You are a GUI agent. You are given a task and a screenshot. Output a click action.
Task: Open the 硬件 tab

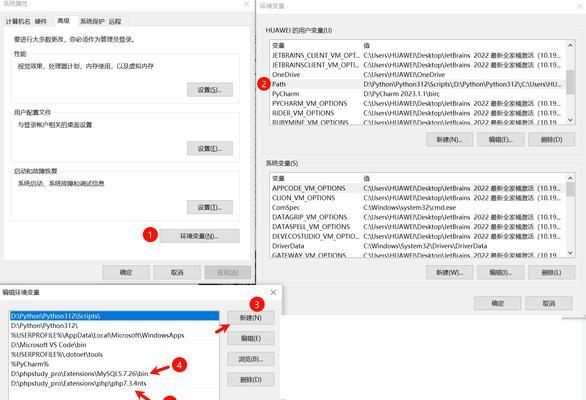pos(41,21)
